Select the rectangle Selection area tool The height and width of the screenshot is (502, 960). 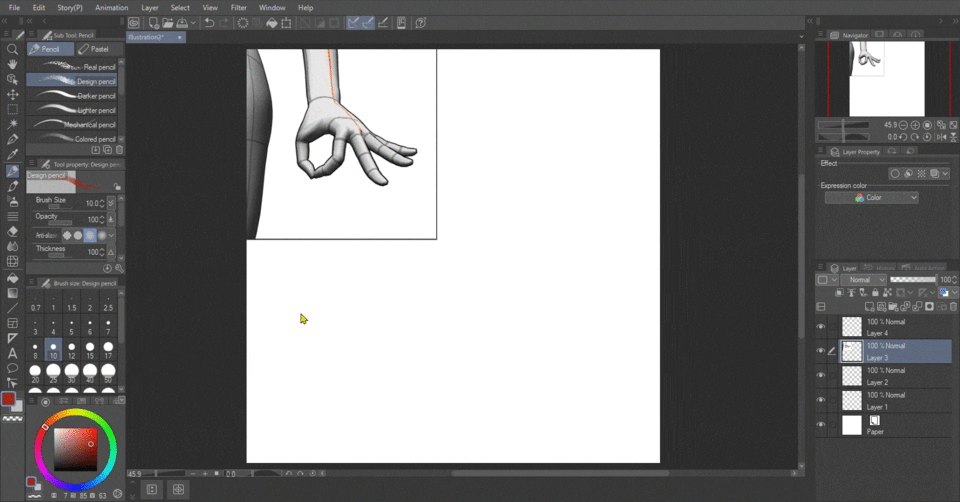click(x=12, y=110)
